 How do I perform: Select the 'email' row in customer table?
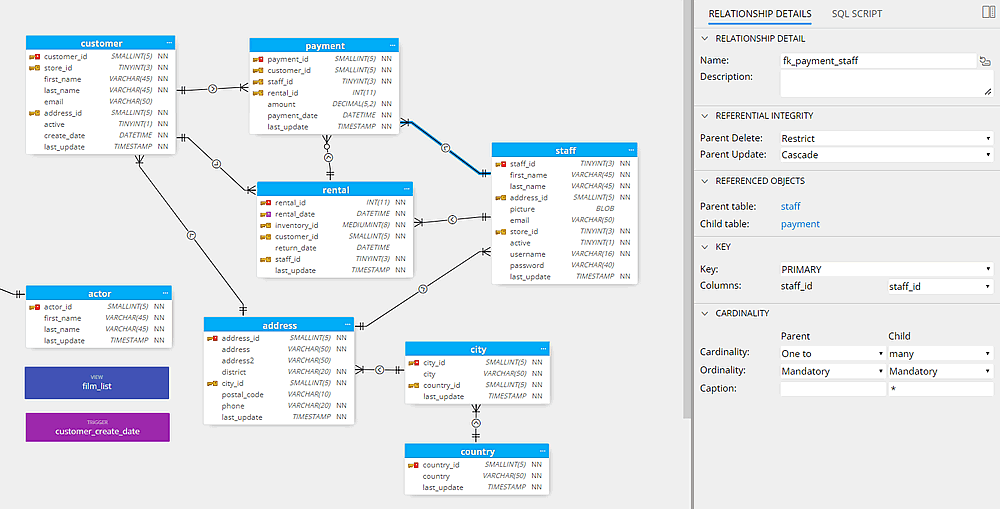[101, 101]
